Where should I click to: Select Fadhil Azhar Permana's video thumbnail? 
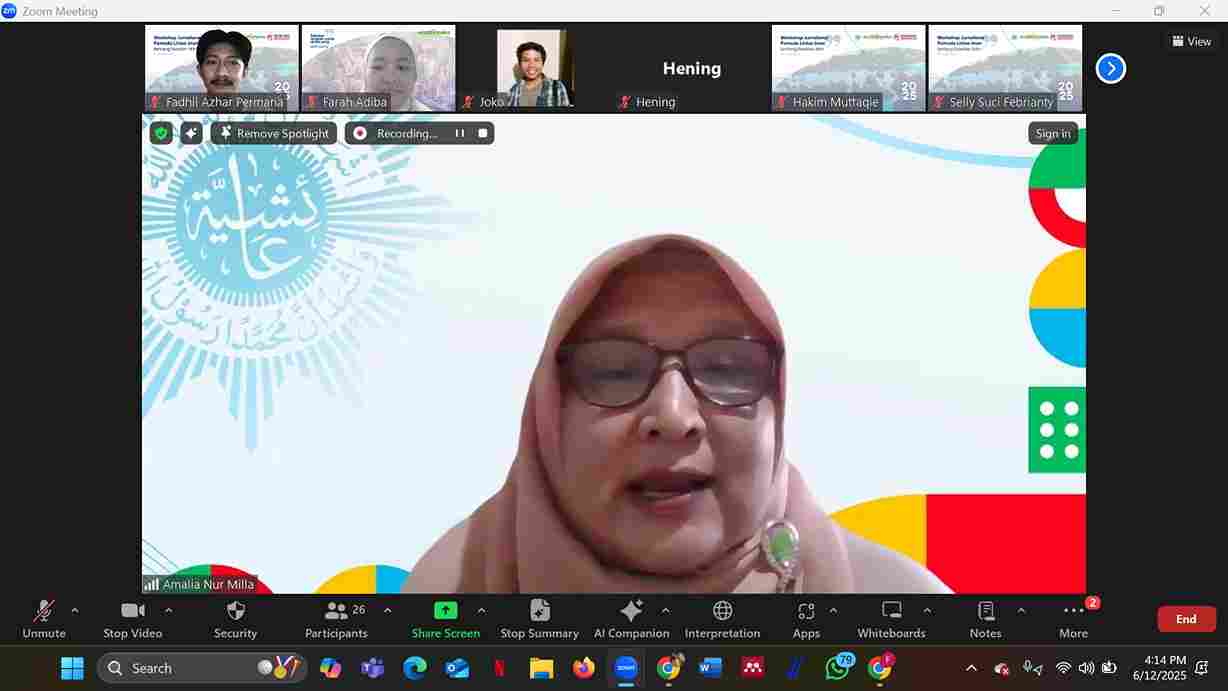pyautogui.click(x=220, y=67)
